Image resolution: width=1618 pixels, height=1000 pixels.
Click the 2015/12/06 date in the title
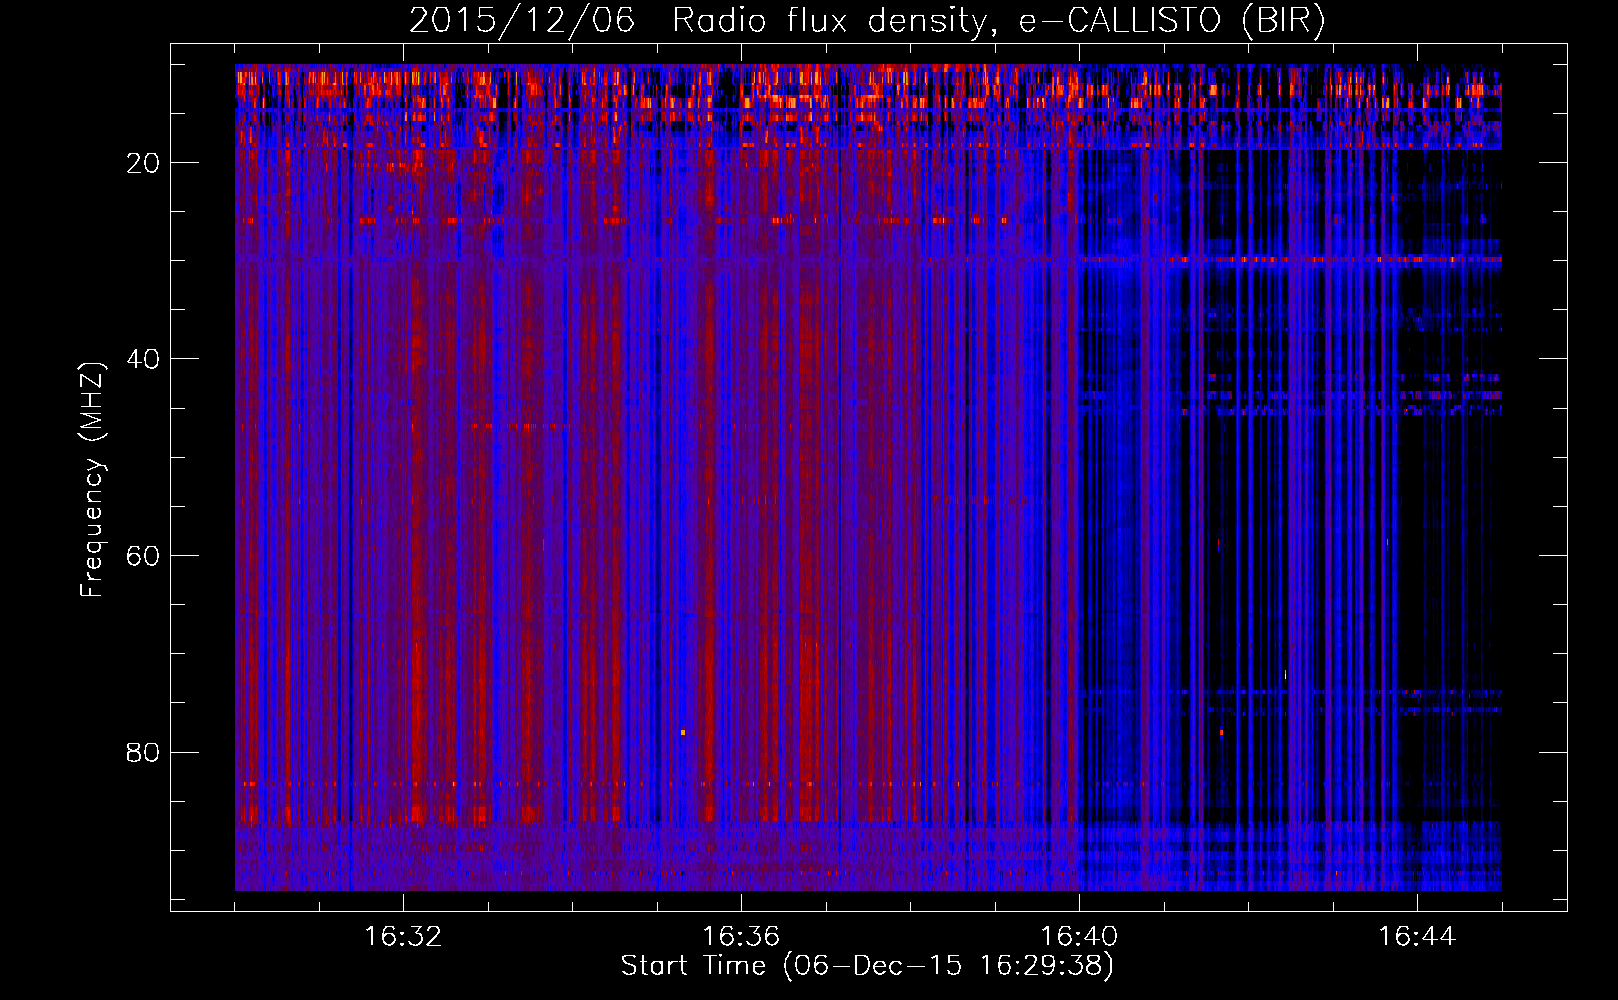[x=521, y=21]
